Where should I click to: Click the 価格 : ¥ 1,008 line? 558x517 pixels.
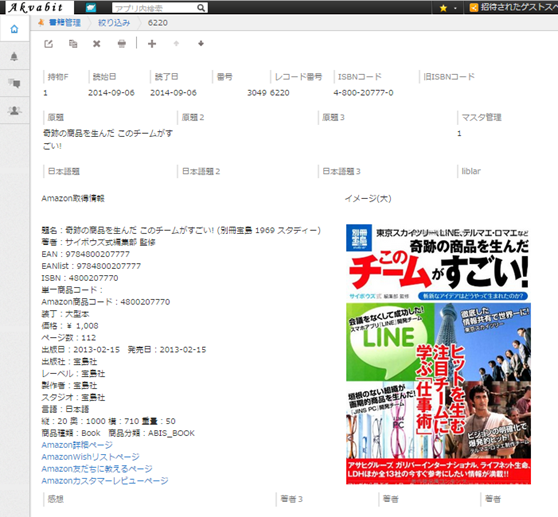(70, 326)
